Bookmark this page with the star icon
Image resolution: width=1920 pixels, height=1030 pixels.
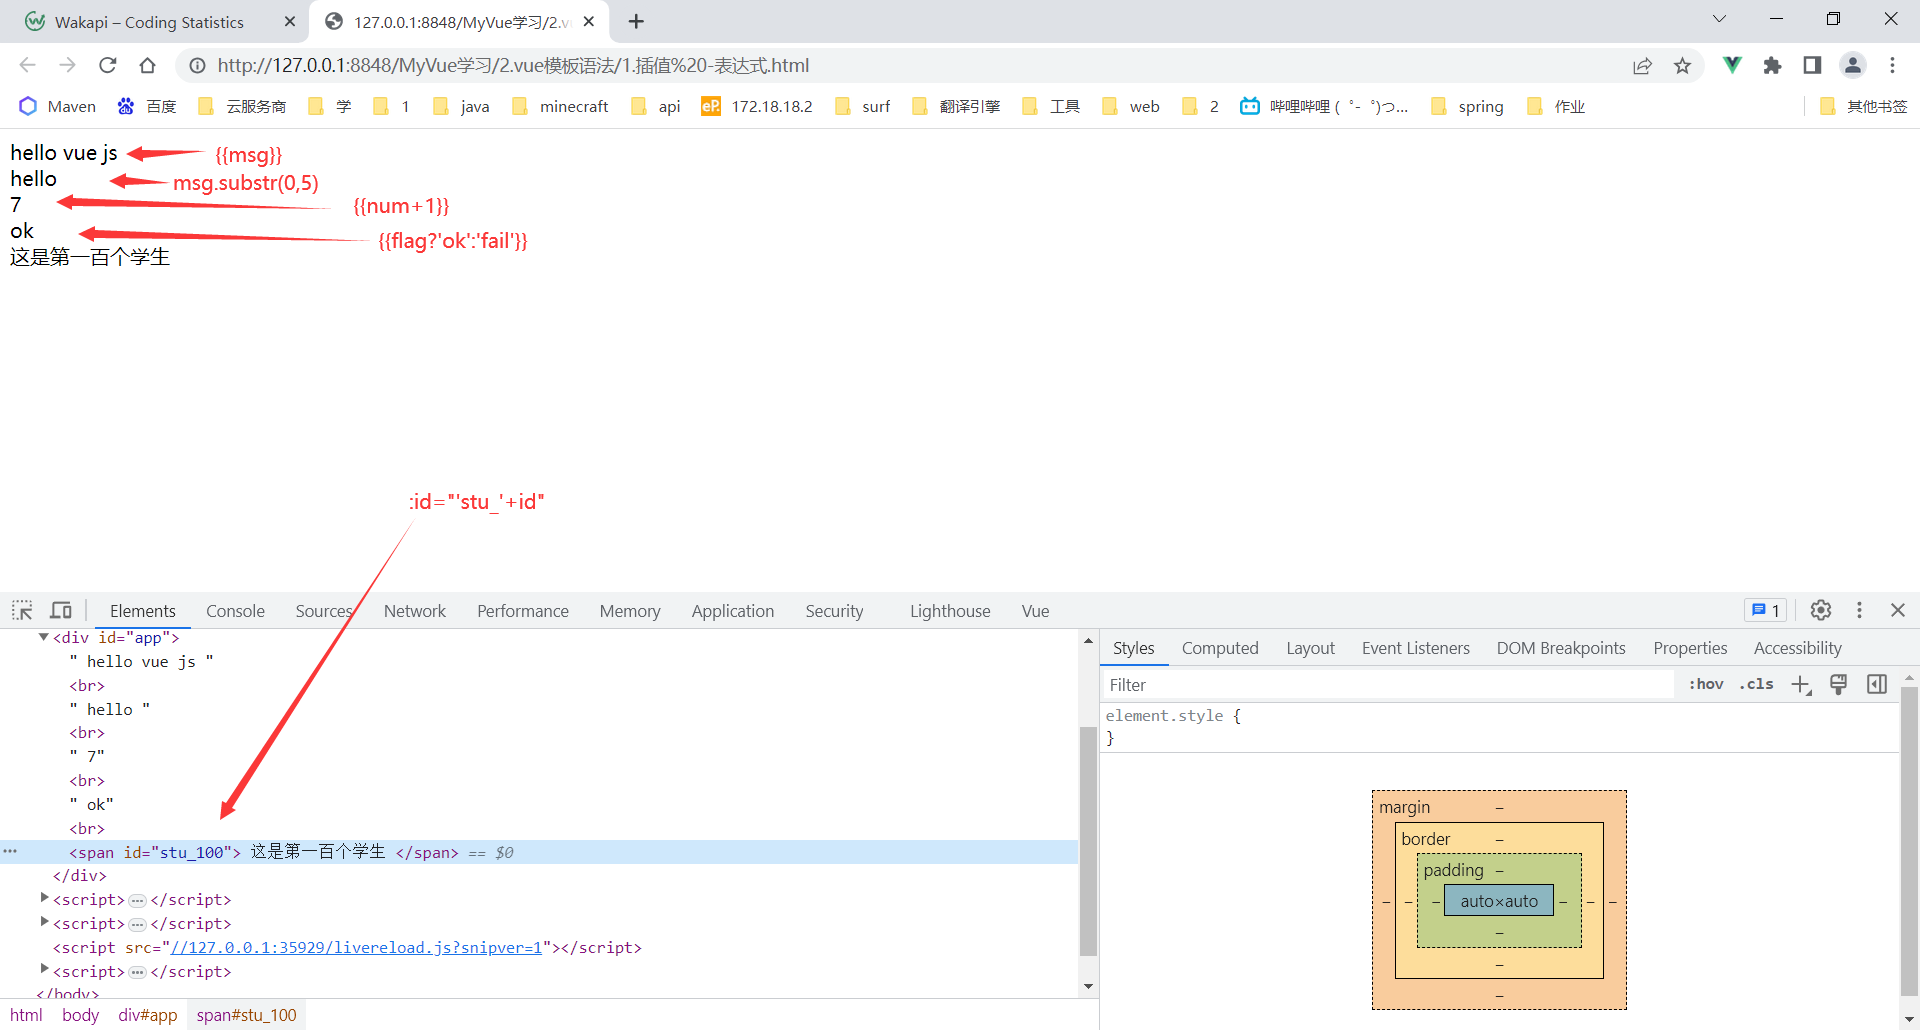(x=1683, y=65)
